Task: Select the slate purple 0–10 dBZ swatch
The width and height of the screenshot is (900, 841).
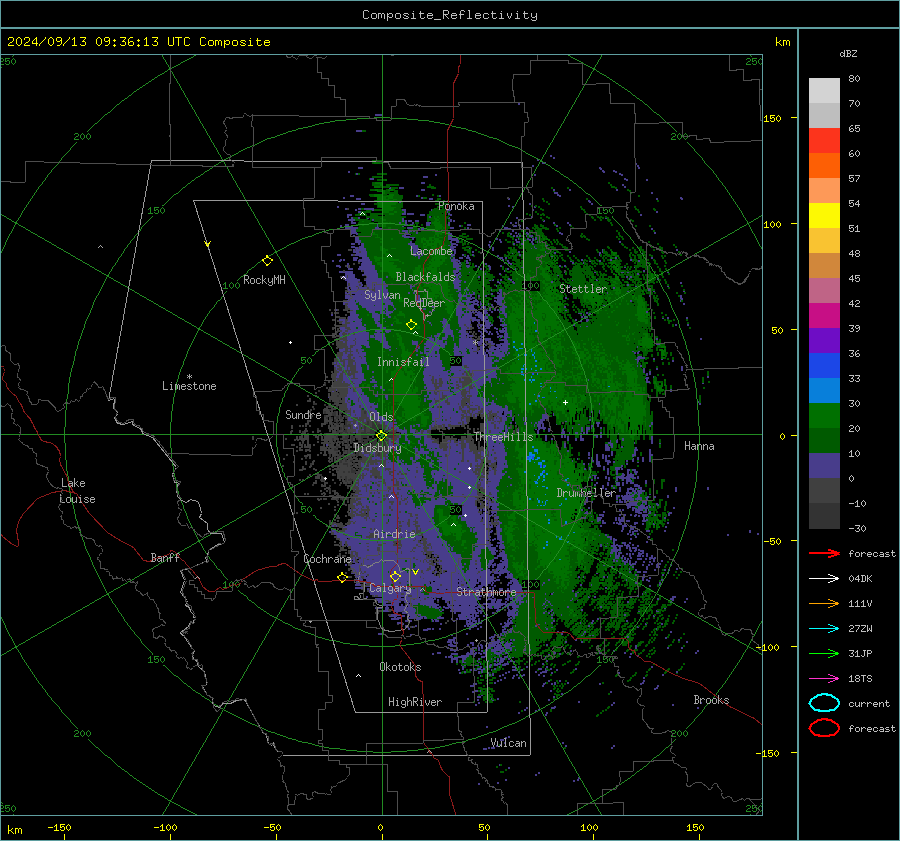Action: click(824, 466)
